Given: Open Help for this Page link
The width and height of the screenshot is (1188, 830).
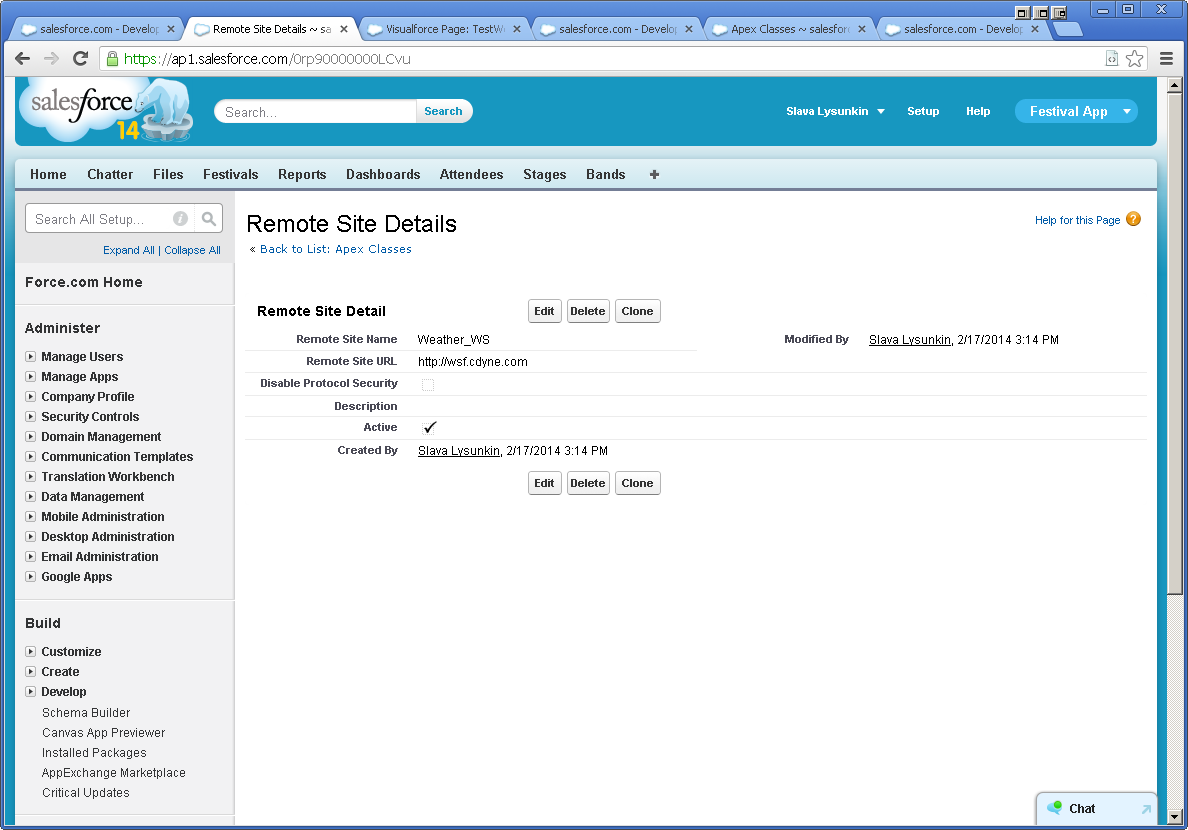Looking at the screenshot, I should point(1077,220).
